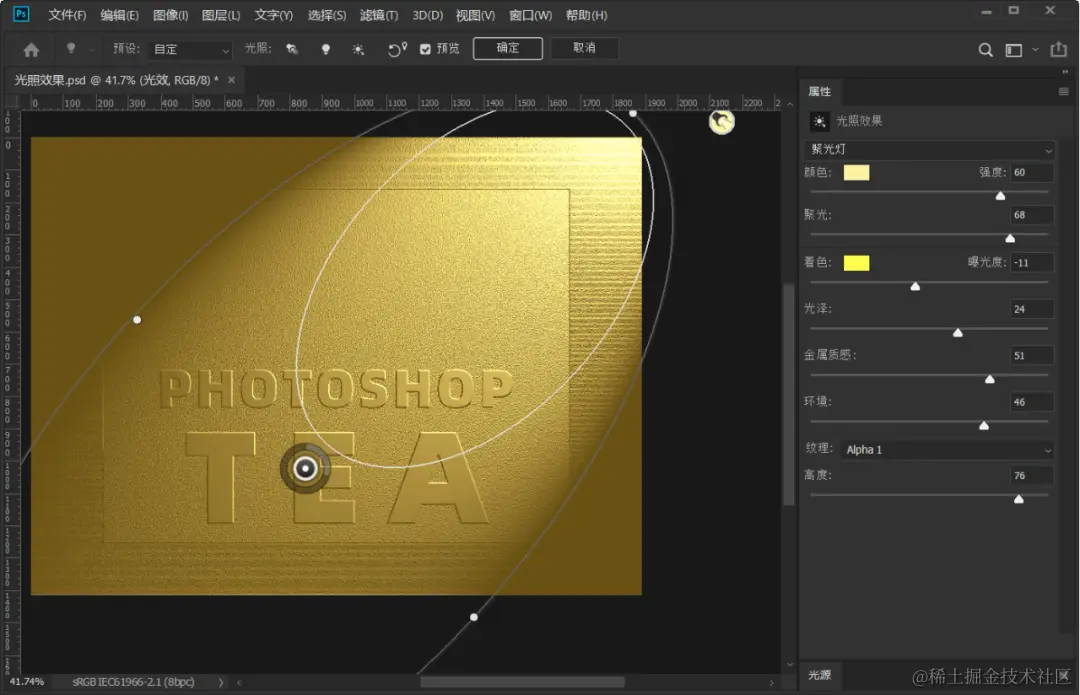Click the 金属质感 value field showing 51
Viewport: 1080px width, 695px height.
tap(1031, 355)
